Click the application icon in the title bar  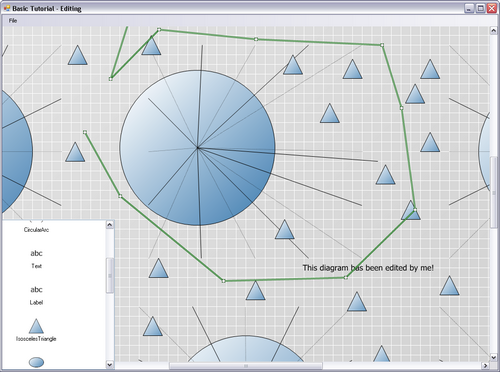[7, 8]
